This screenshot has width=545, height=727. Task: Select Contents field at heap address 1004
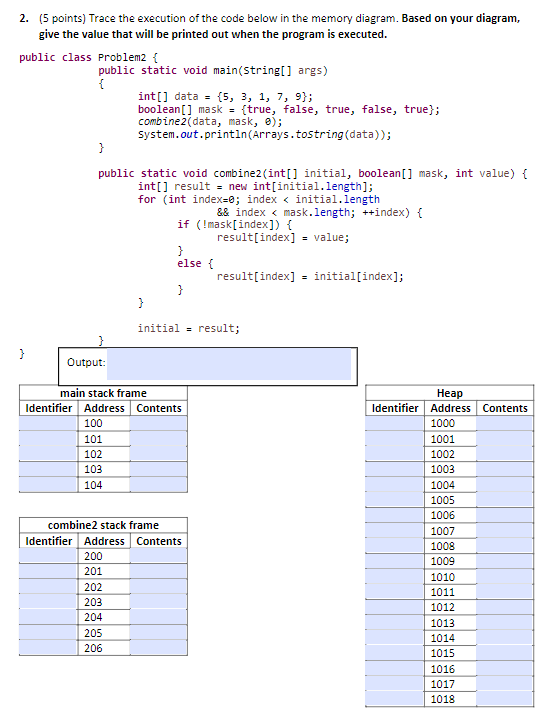click(505, 485)
